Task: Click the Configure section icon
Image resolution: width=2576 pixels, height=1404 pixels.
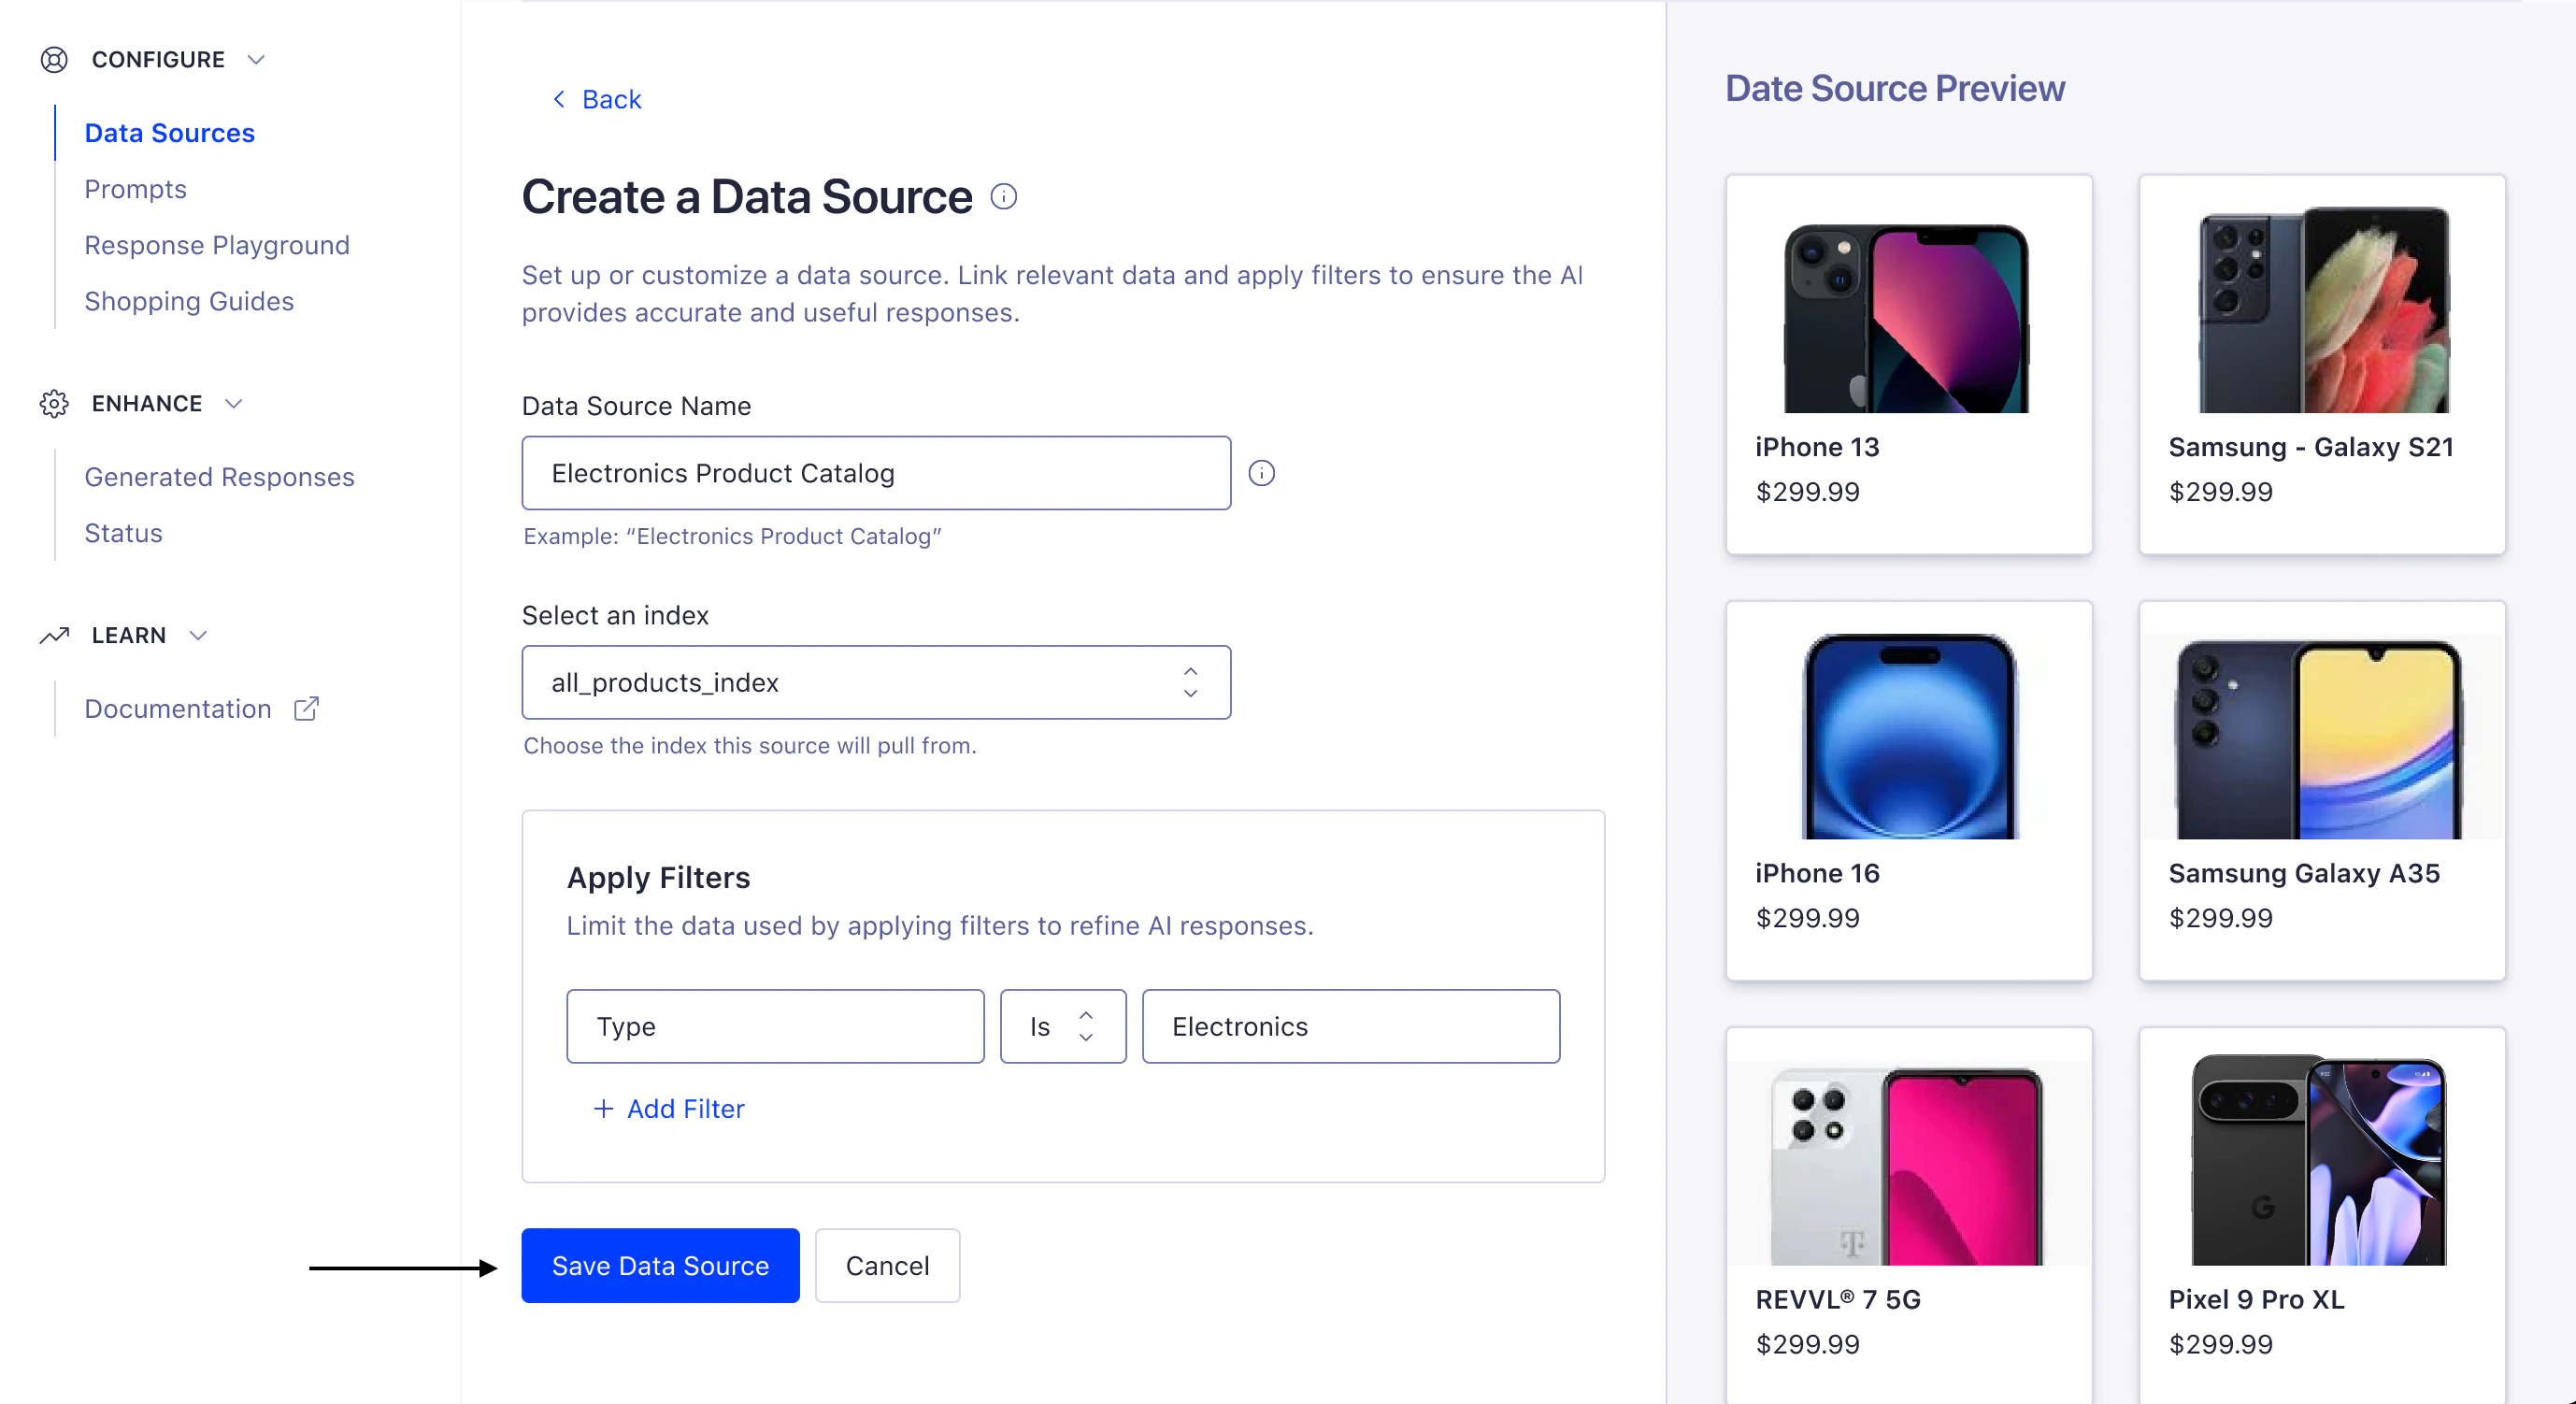Action: point(54,60)
